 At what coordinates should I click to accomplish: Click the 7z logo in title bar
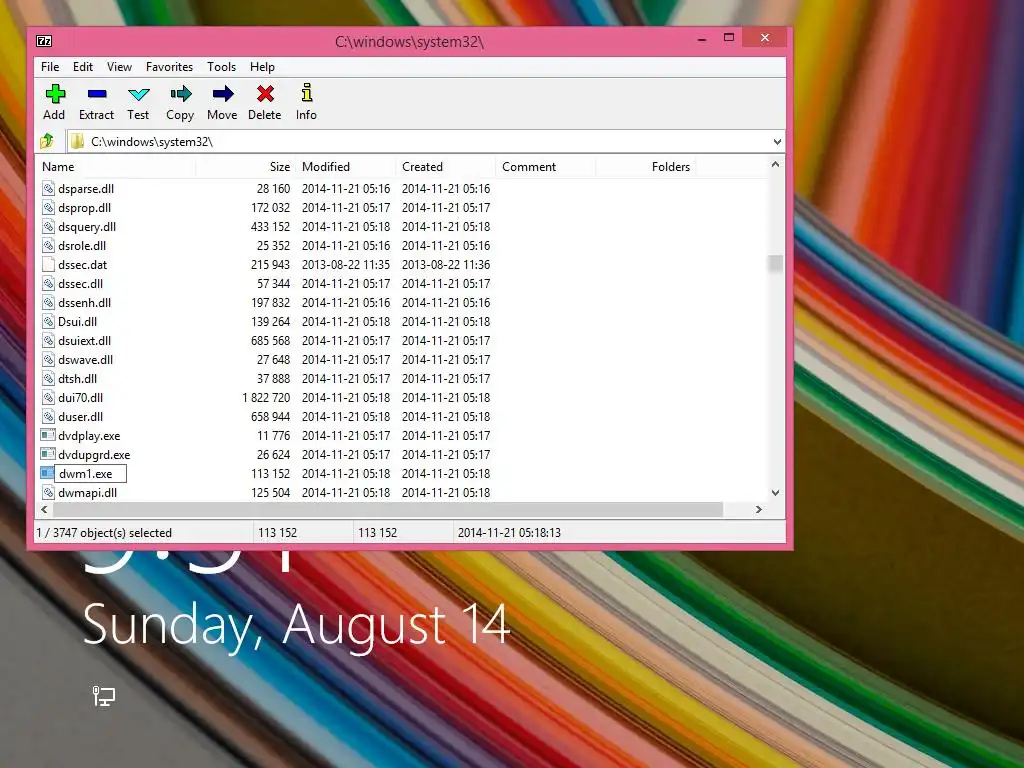click(x=44, y=41)
